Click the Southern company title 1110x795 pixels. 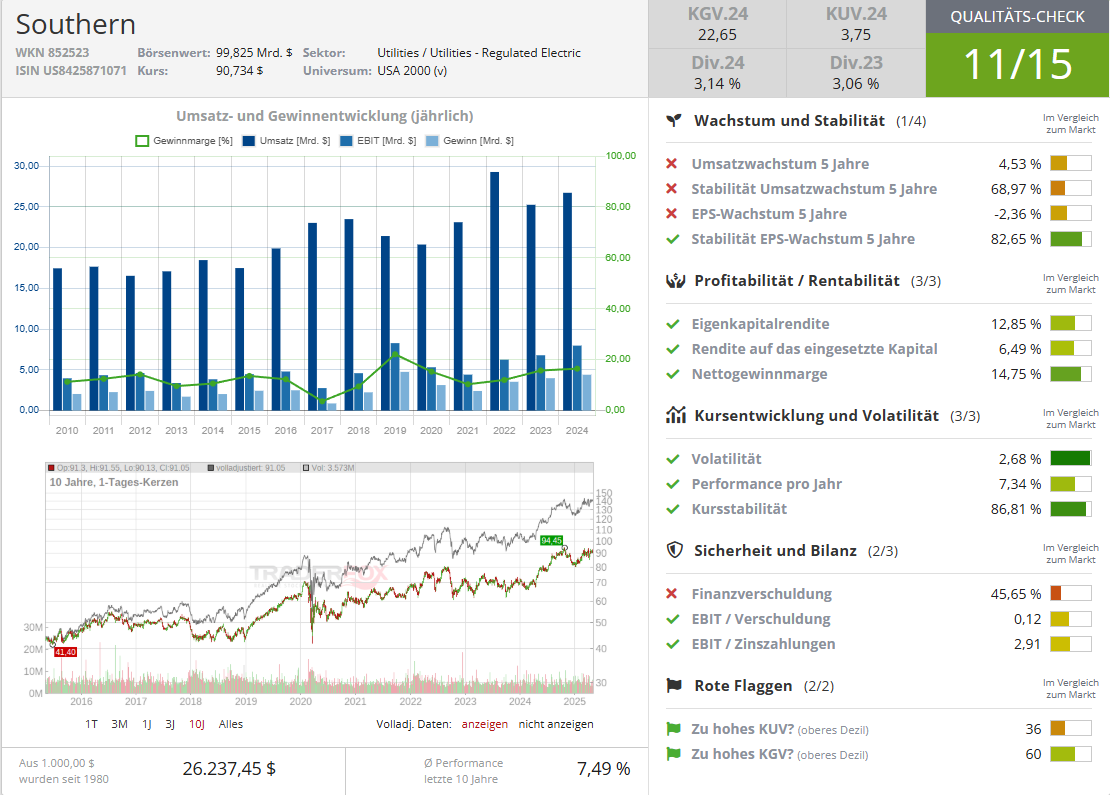pyautogui.click(x=76, y=24)
